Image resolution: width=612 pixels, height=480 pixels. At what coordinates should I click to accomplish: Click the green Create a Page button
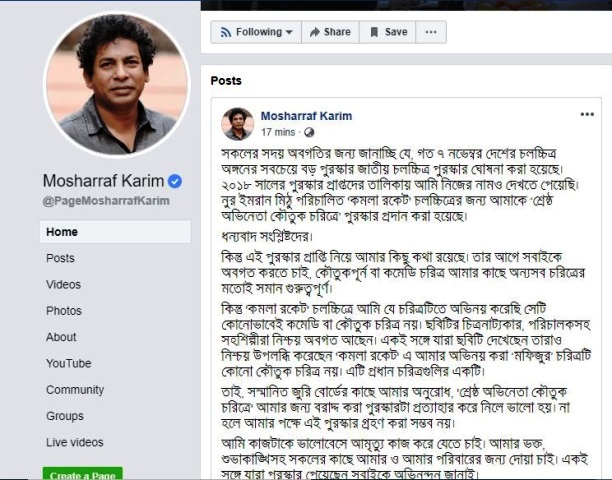tap(80, 475)
